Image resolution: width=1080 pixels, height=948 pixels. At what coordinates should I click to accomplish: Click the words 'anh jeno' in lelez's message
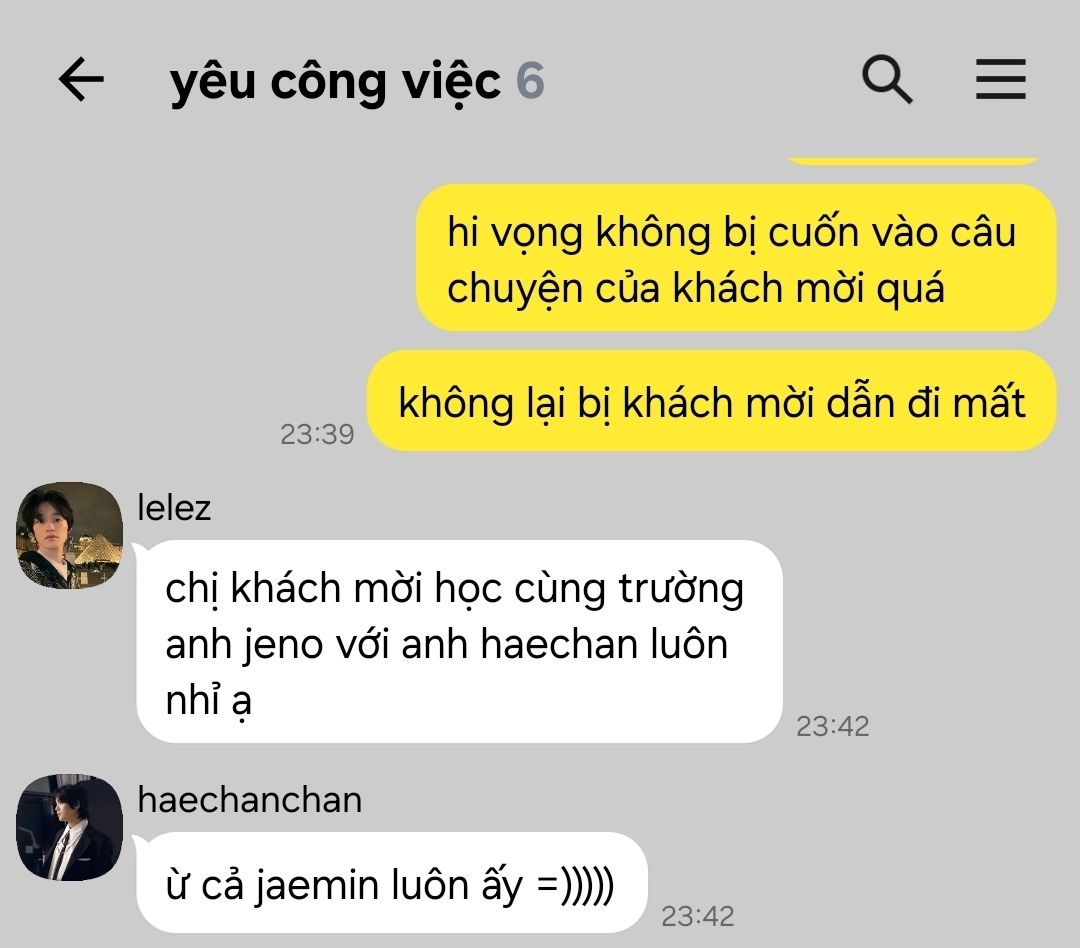245,646
